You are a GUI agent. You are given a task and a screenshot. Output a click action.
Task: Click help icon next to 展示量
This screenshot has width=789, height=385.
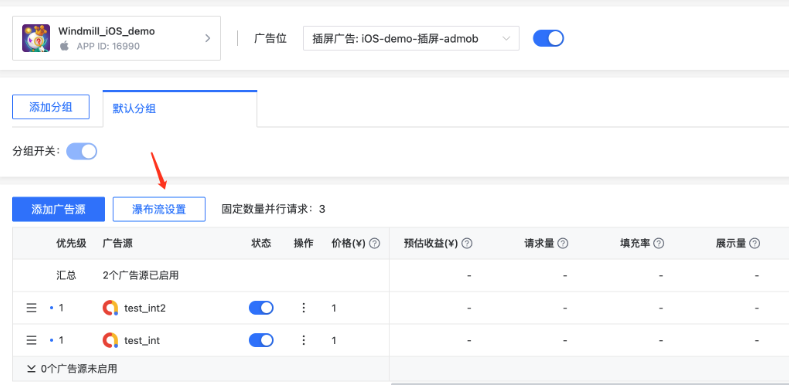[754, 244]
